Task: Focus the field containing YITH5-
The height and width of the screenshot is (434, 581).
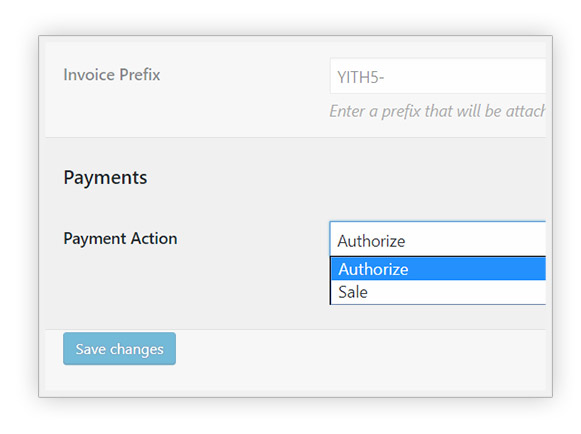Action: tap(438, 76)
